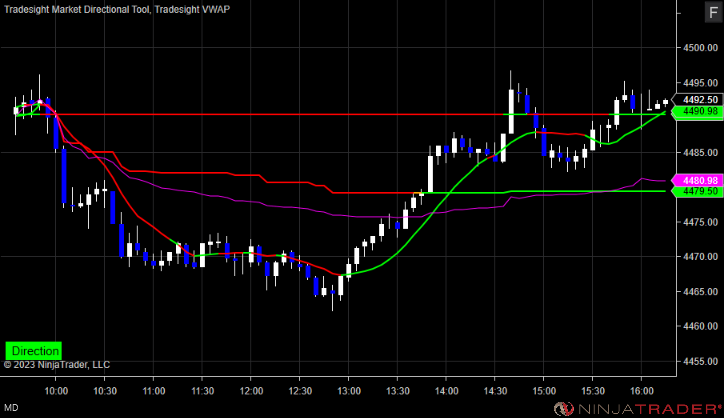The image size is (724, 418).
Task: Click the 10:00 time axis label
Action: [56, 391]
